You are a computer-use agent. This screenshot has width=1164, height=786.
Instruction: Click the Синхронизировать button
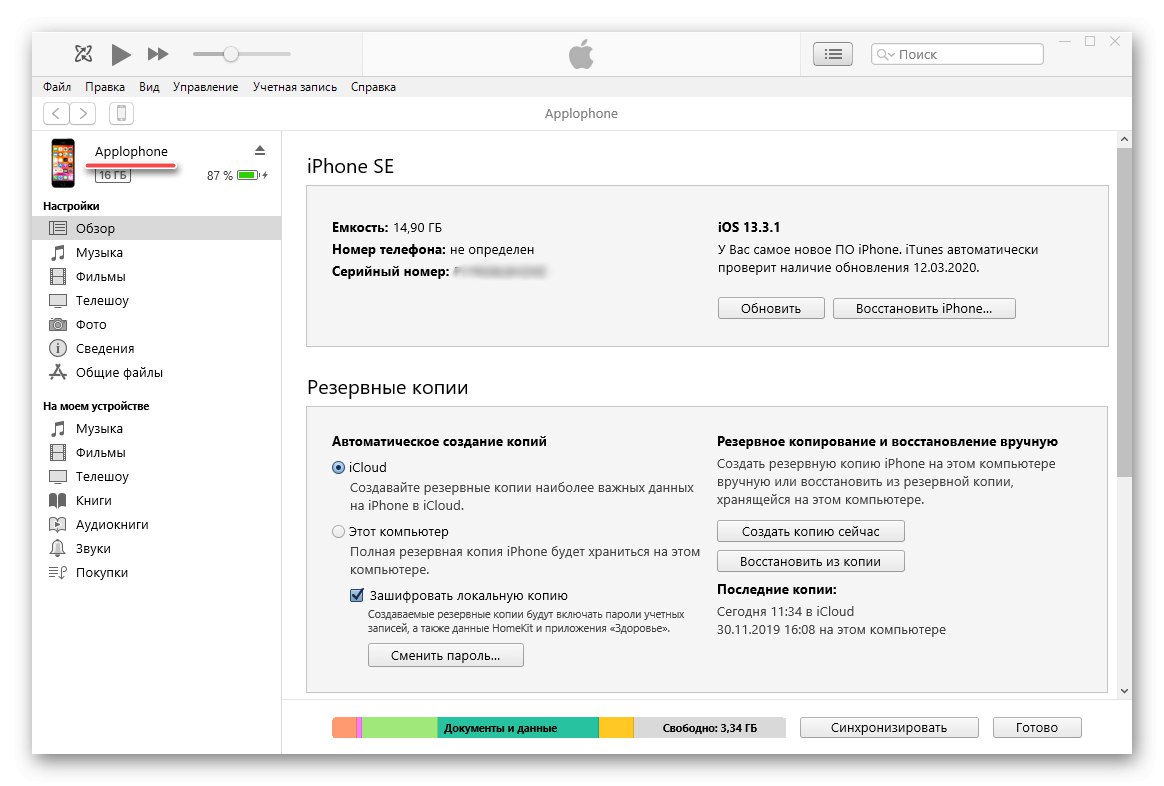pyautogui.click(x=888, y=727)
